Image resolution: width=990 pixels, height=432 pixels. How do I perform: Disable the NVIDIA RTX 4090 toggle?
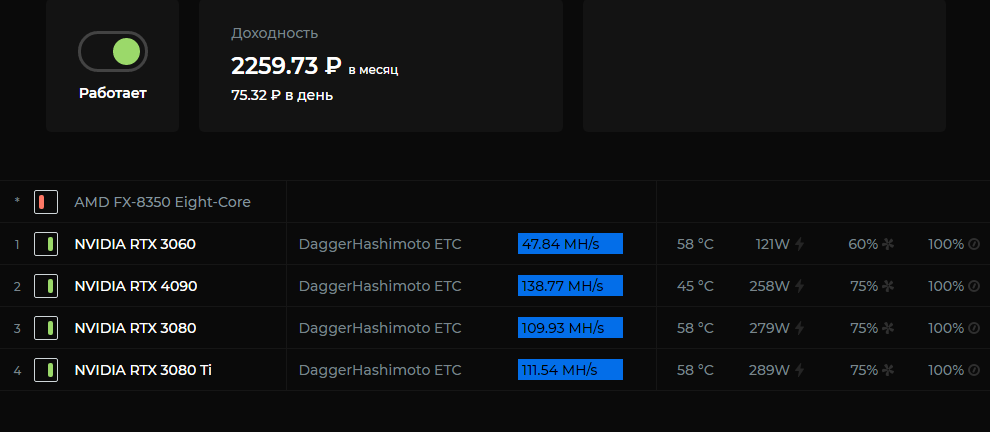(x=46, y=286)
